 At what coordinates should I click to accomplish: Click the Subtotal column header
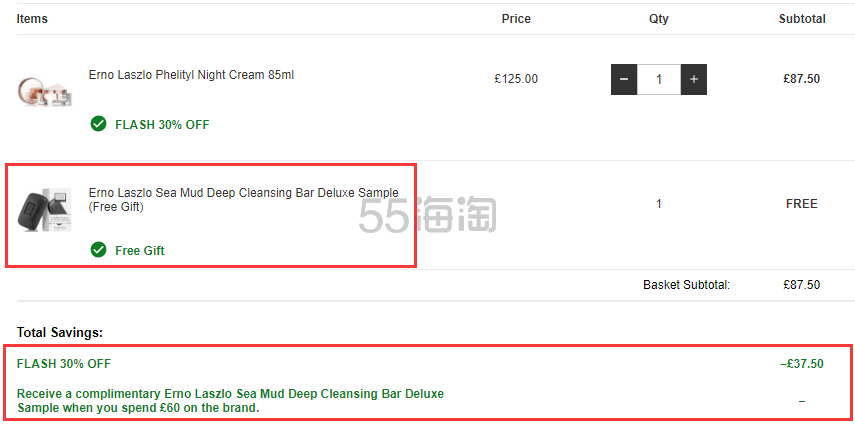pos(802,19)
